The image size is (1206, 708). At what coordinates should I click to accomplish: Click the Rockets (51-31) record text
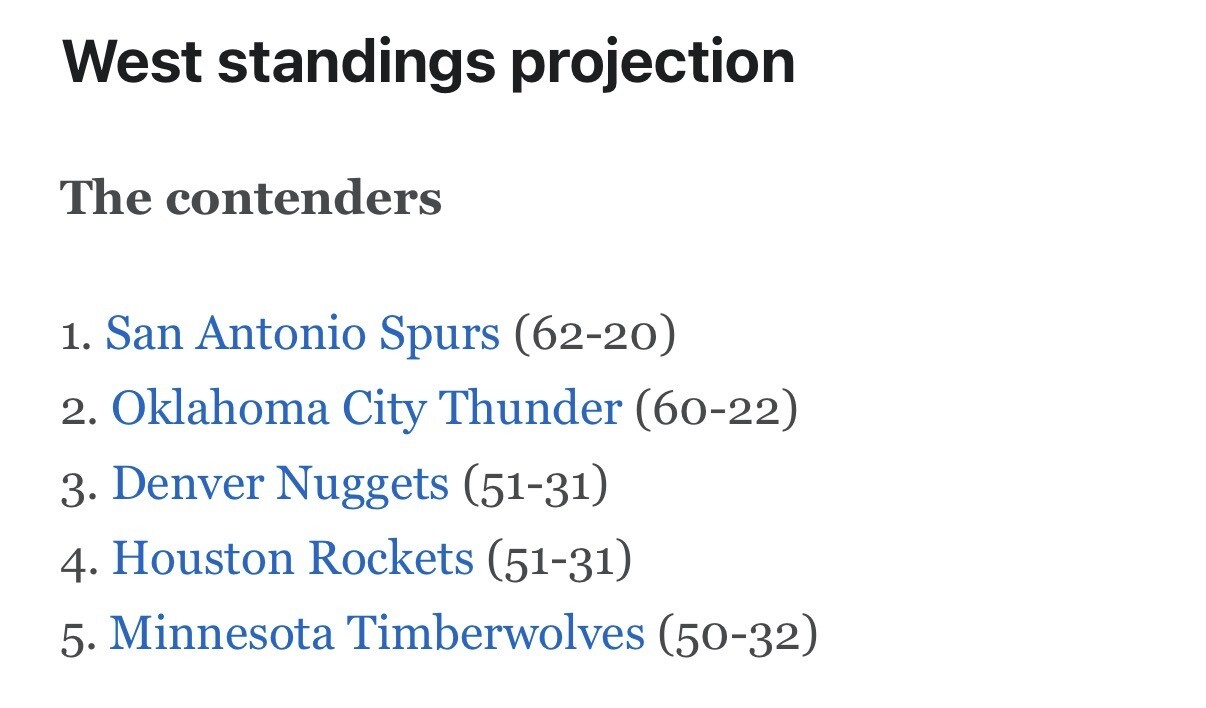[559, 559]
